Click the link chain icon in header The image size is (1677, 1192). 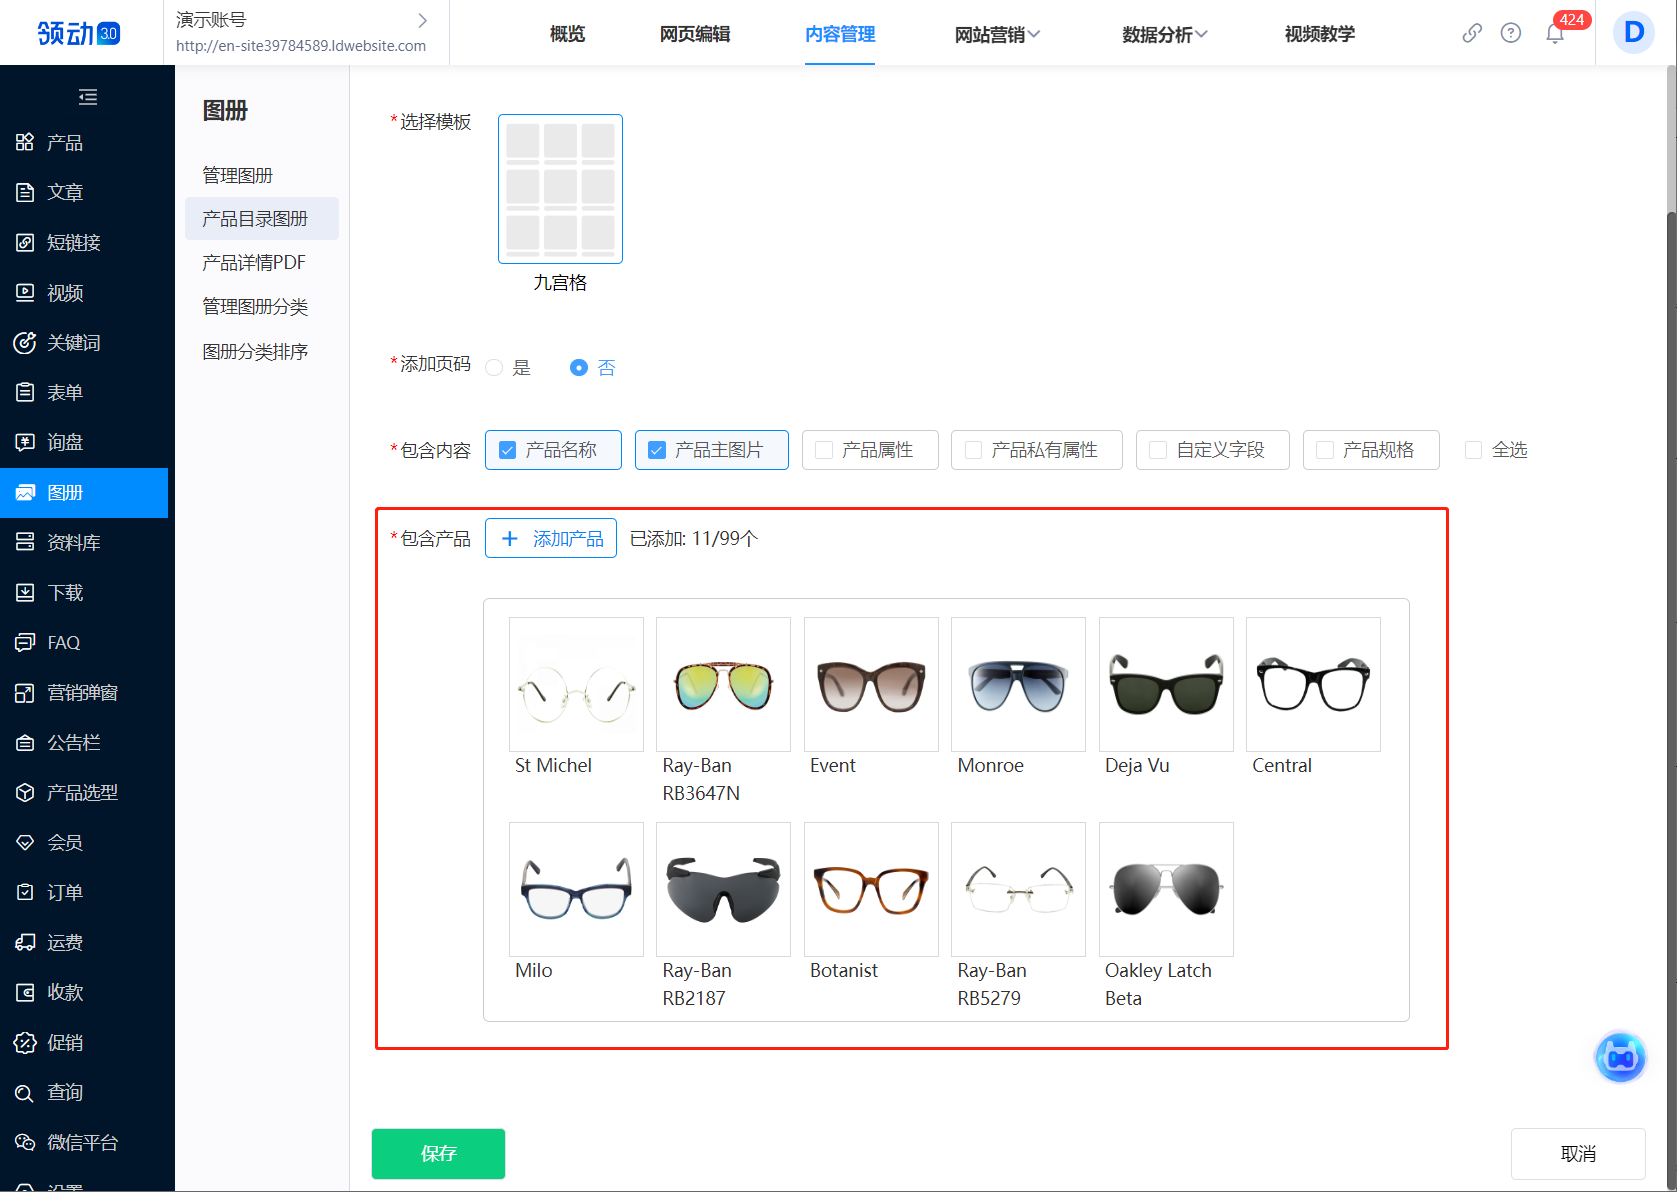pyautogui.click(x=1471, y=33)
